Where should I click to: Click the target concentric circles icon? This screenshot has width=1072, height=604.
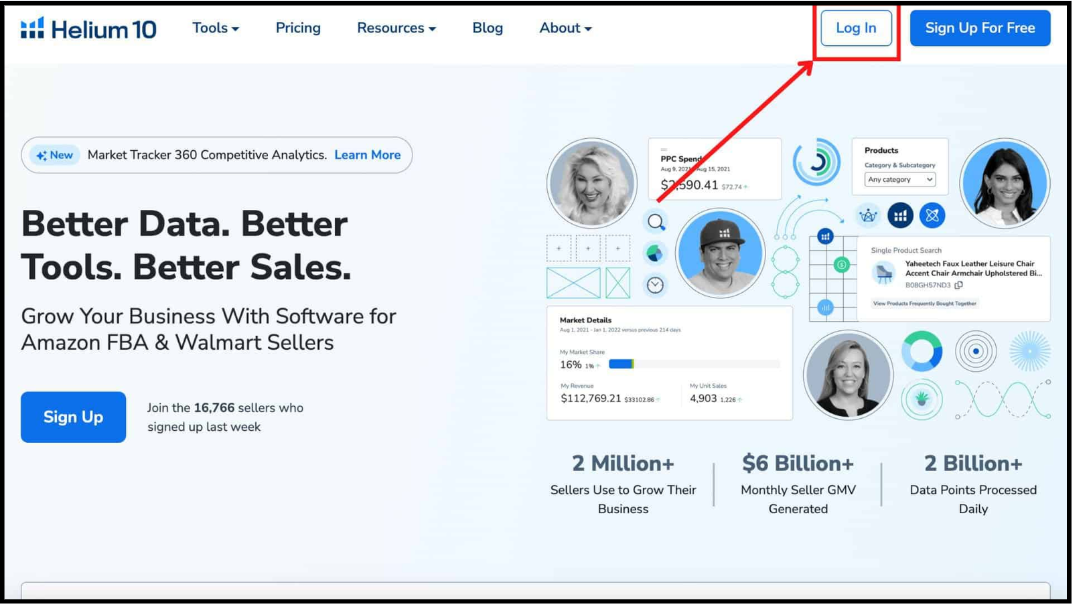(x=975, y=351)
